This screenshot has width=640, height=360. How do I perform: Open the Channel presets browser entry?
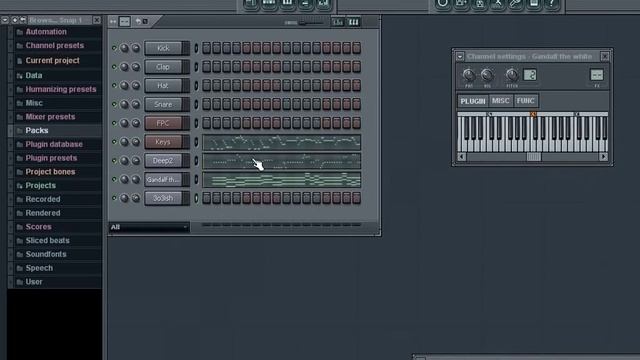click(x=55, y=46)
